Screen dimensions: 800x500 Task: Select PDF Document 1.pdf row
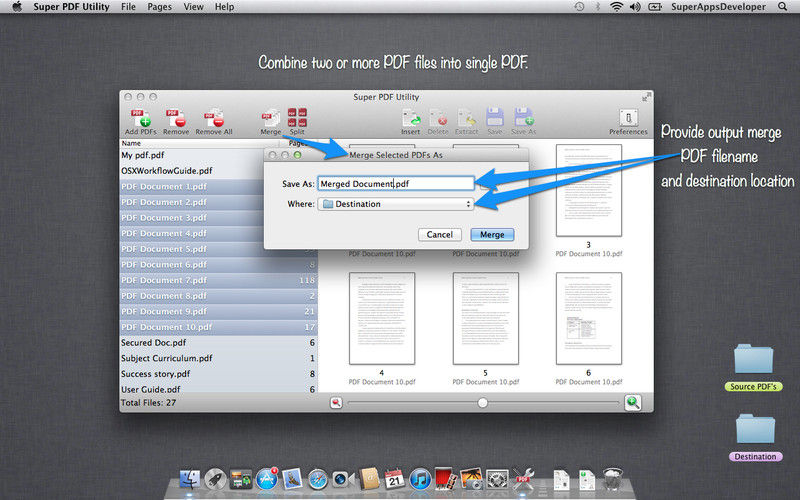pos(192,187)
